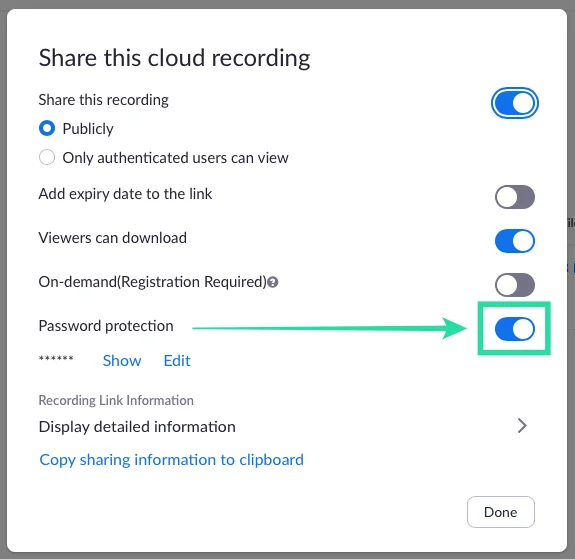Click the Password protection label
The image size is (575, 559).
point(106,326)
